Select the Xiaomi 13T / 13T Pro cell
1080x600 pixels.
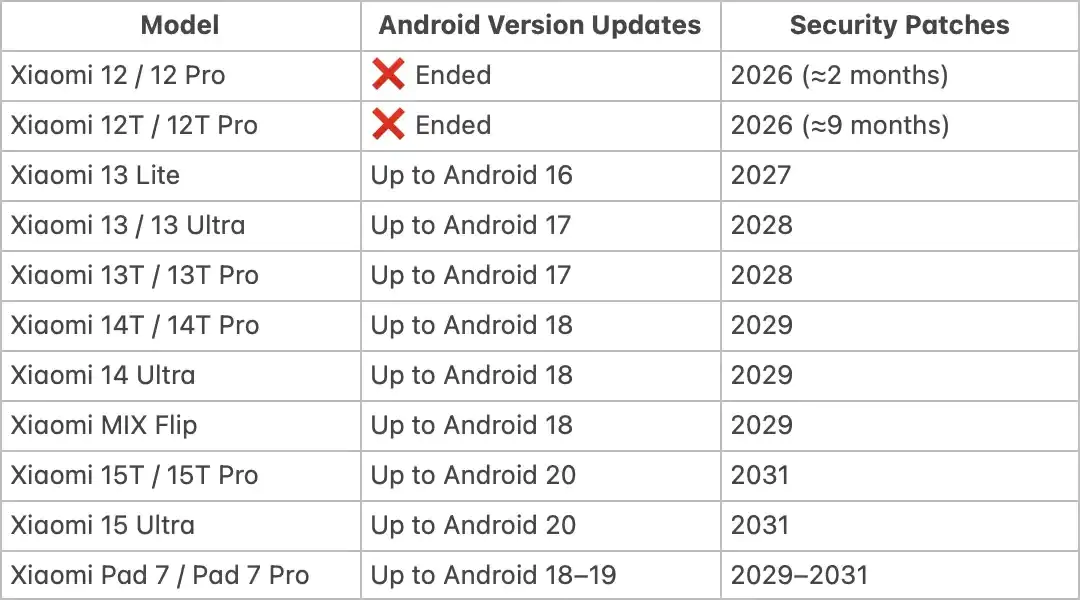134,275
